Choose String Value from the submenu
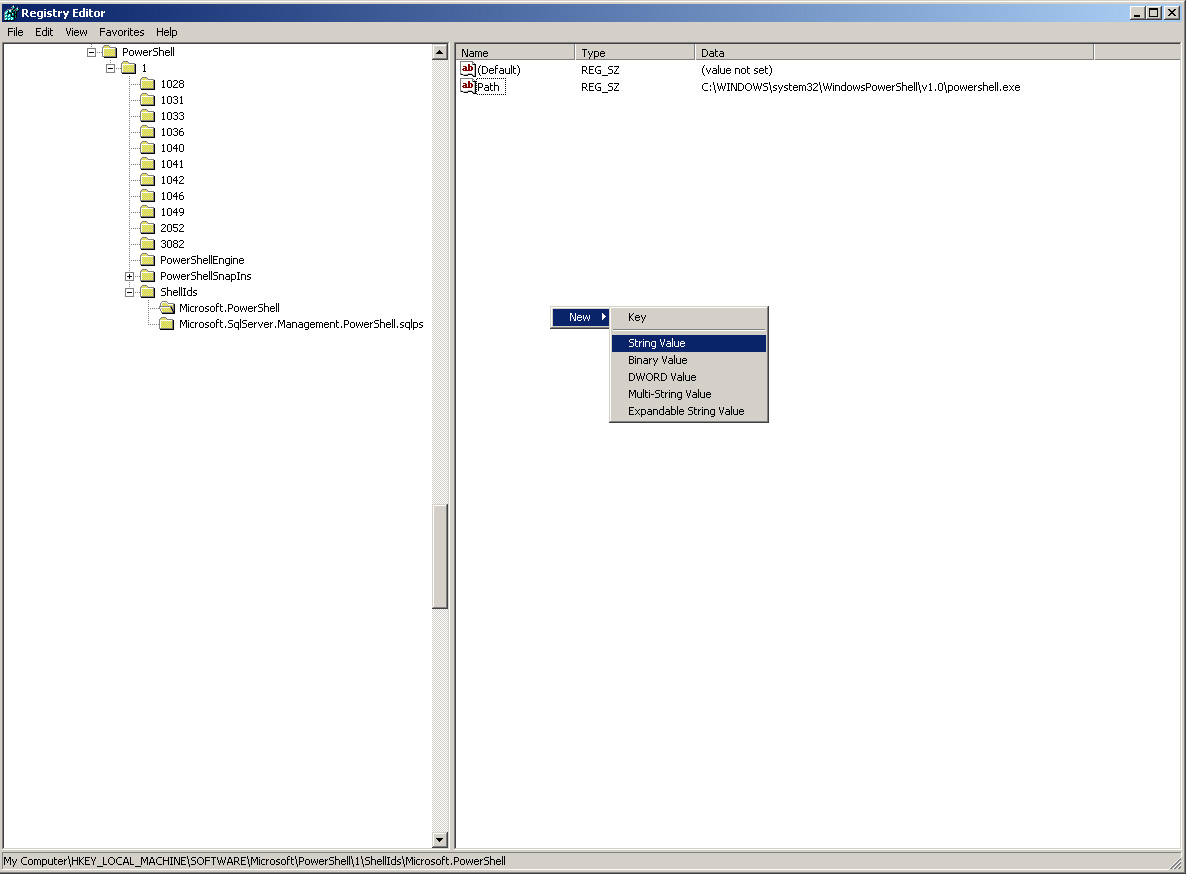Image resolution: width=1186 pixels, height=874 pixels. pos(689,343)
